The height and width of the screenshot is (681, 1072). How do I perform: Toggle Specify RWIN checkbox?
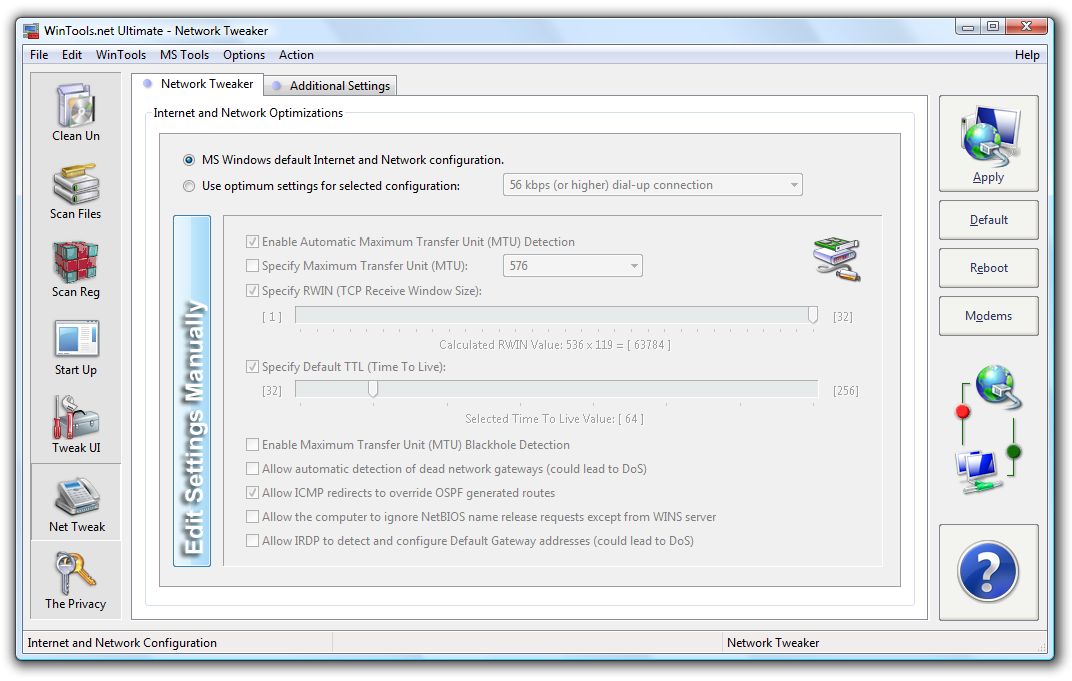pos(252,291)
